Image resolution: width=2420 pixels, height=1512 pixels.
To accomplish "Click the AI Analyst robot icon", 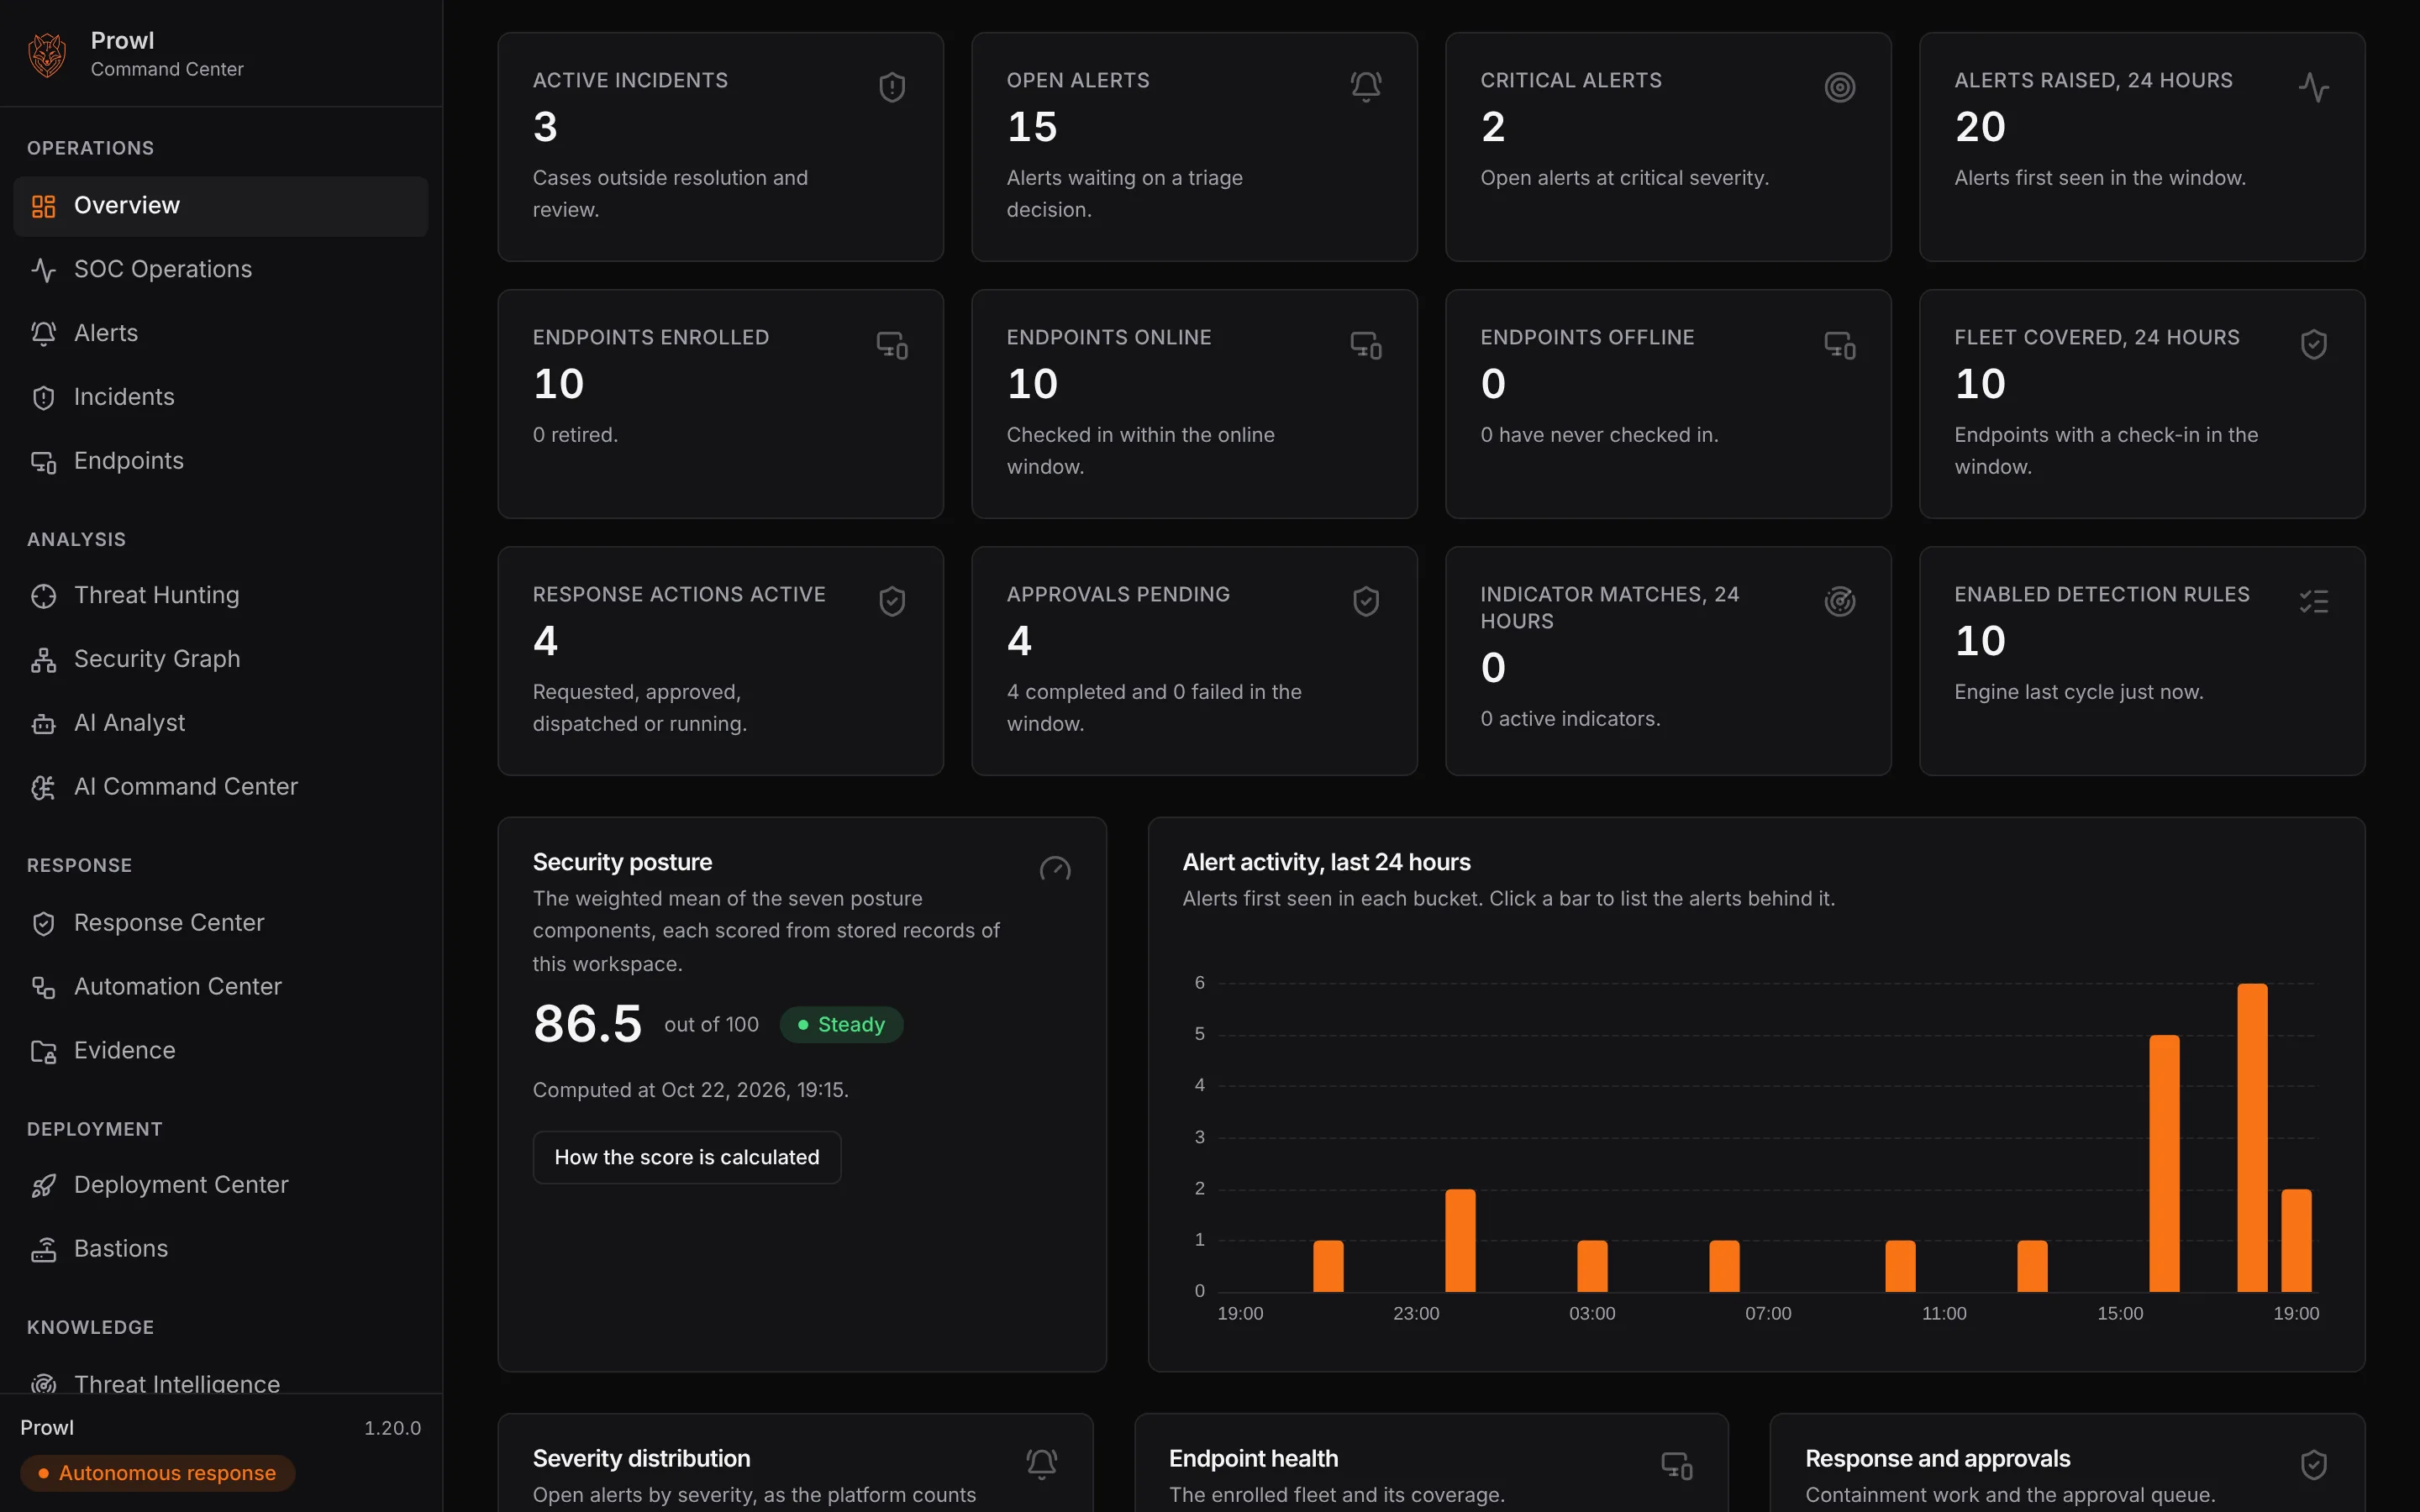I will [43, 724].
